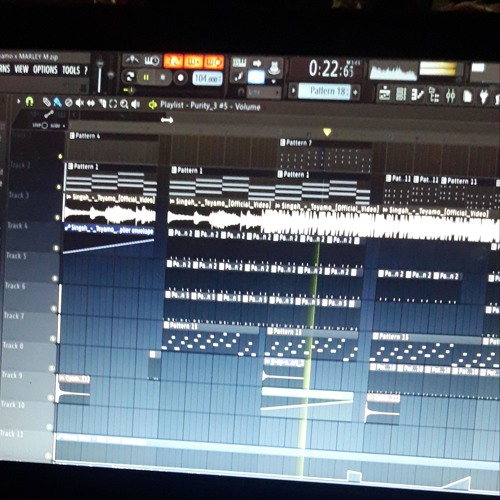The image size is (500, 500).
Task: Open the OPTIONS menu
Action: 45,70
